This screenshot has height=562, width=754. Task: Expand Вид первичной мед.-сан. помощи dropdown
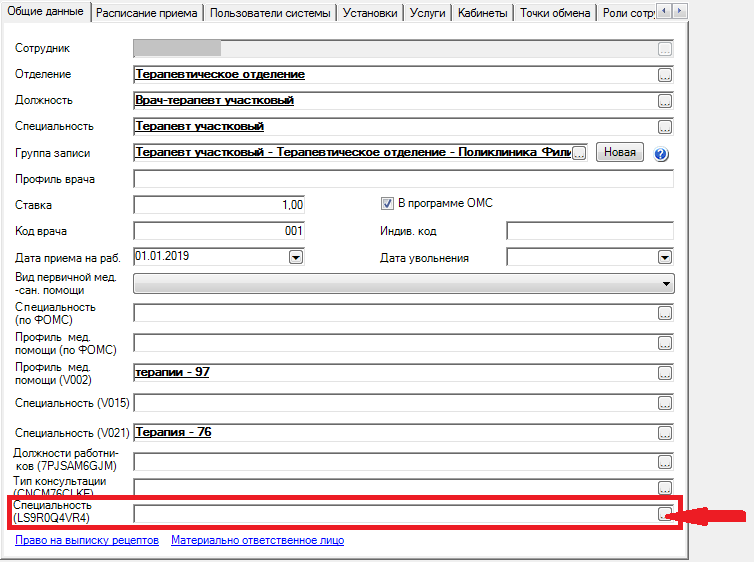point(665,284)
